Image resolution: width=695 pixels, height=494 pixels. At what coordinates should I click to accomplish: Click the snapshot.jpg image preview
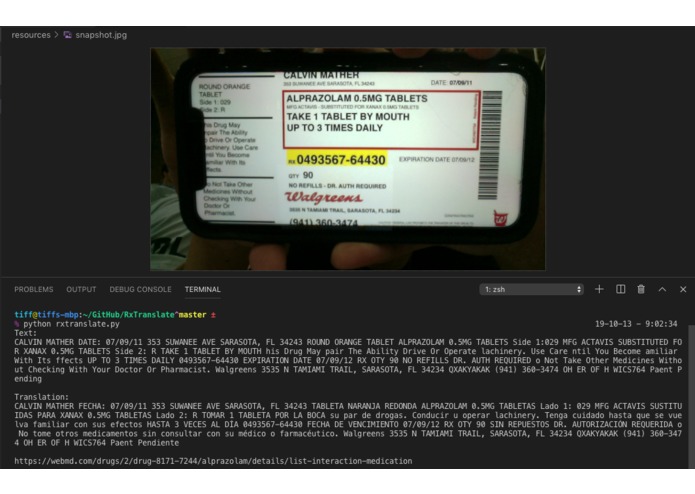click(348, 159)
